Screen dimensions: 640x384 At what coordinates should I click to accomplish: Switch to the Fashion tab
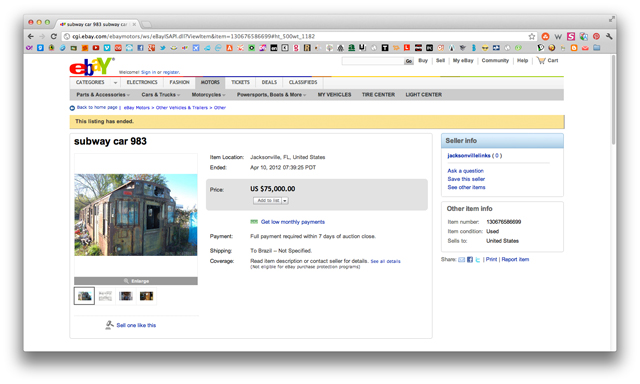coord(179,82)
